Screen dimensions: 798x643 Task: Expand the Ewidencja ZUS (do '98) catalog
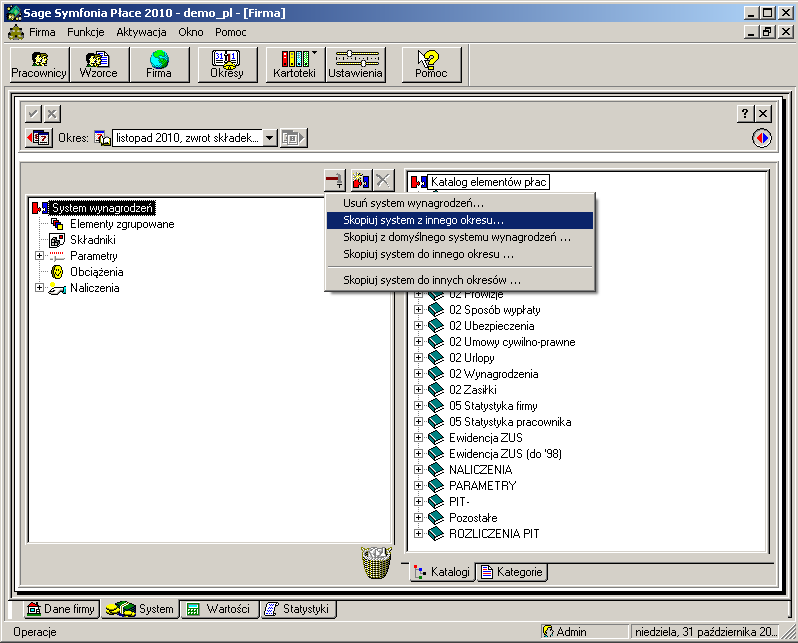pos(418,454)
